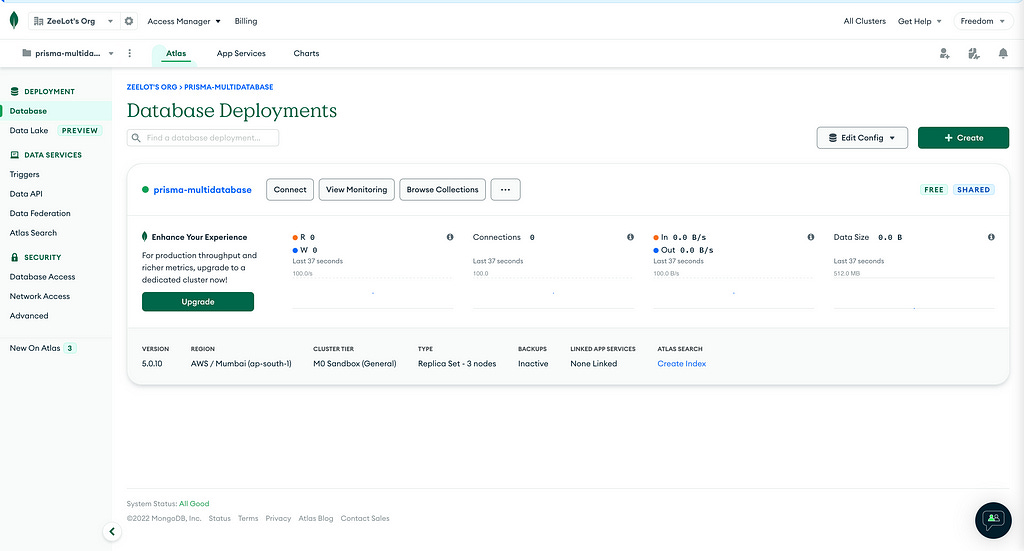1024x551 pixels.
Task: Open cluster more options ellipsis button
Action: 505,189
